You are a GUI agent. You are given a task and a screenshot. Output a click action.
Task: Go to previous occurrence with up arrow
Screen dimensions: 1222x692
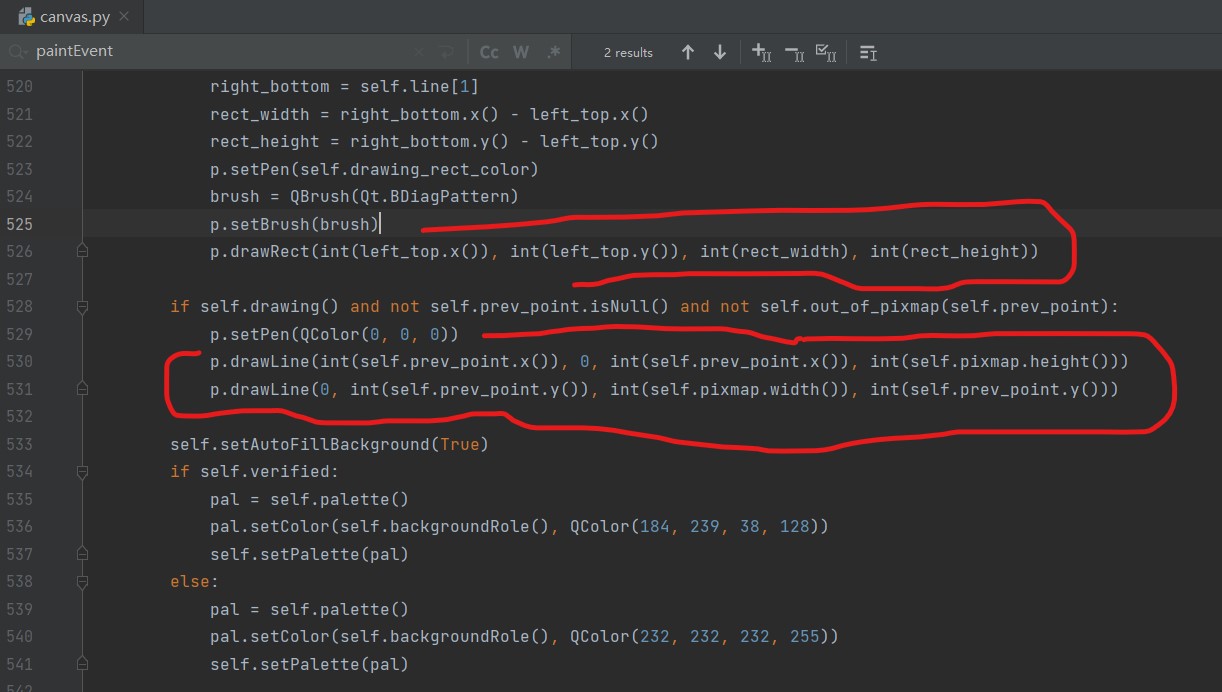688,52
